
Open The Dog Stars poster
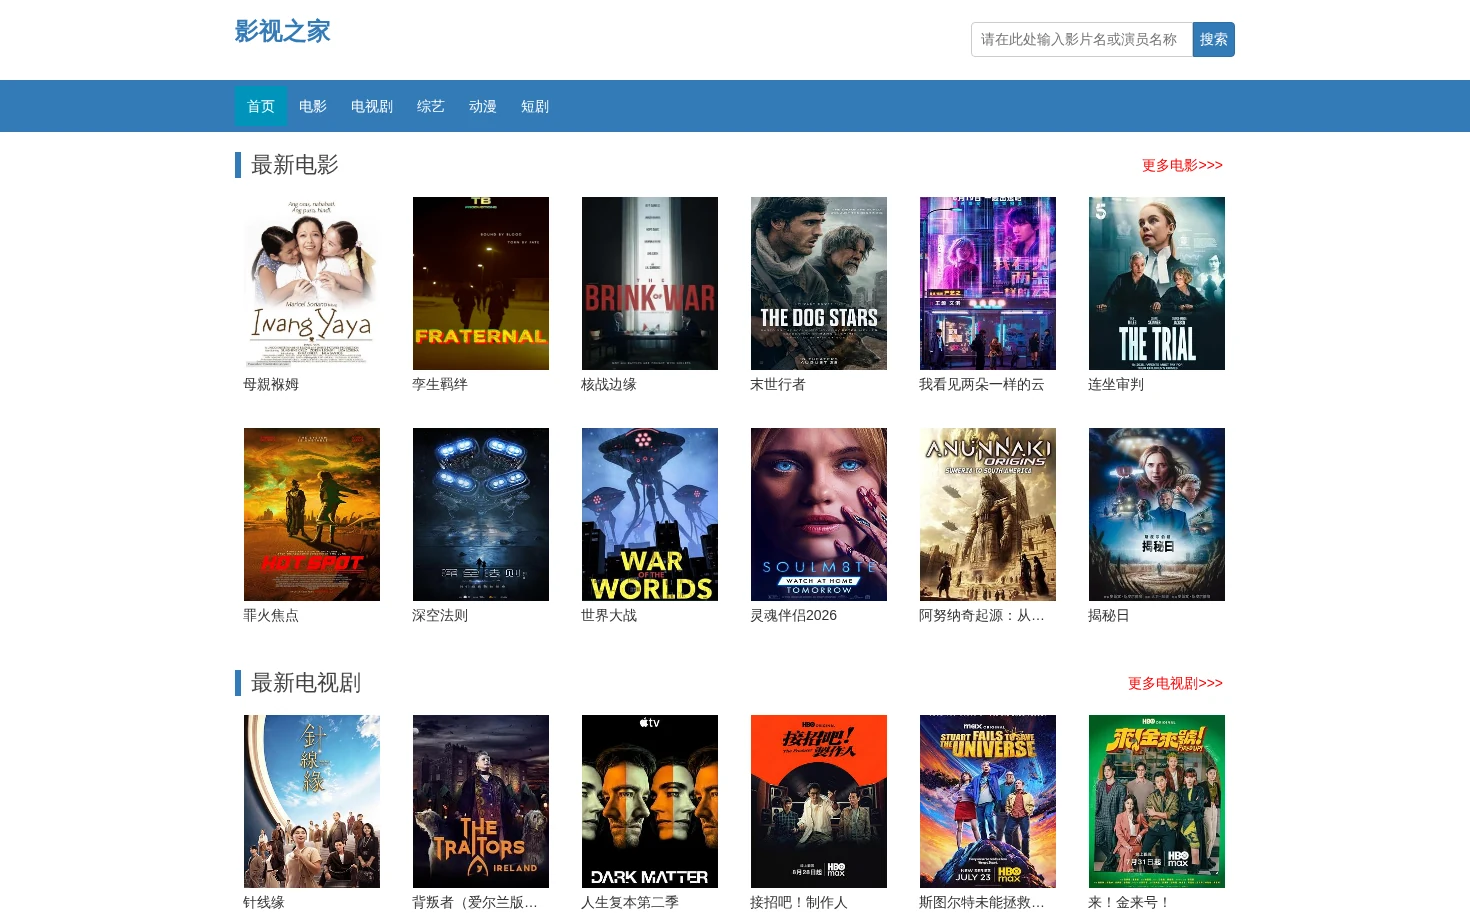[819, 283]
